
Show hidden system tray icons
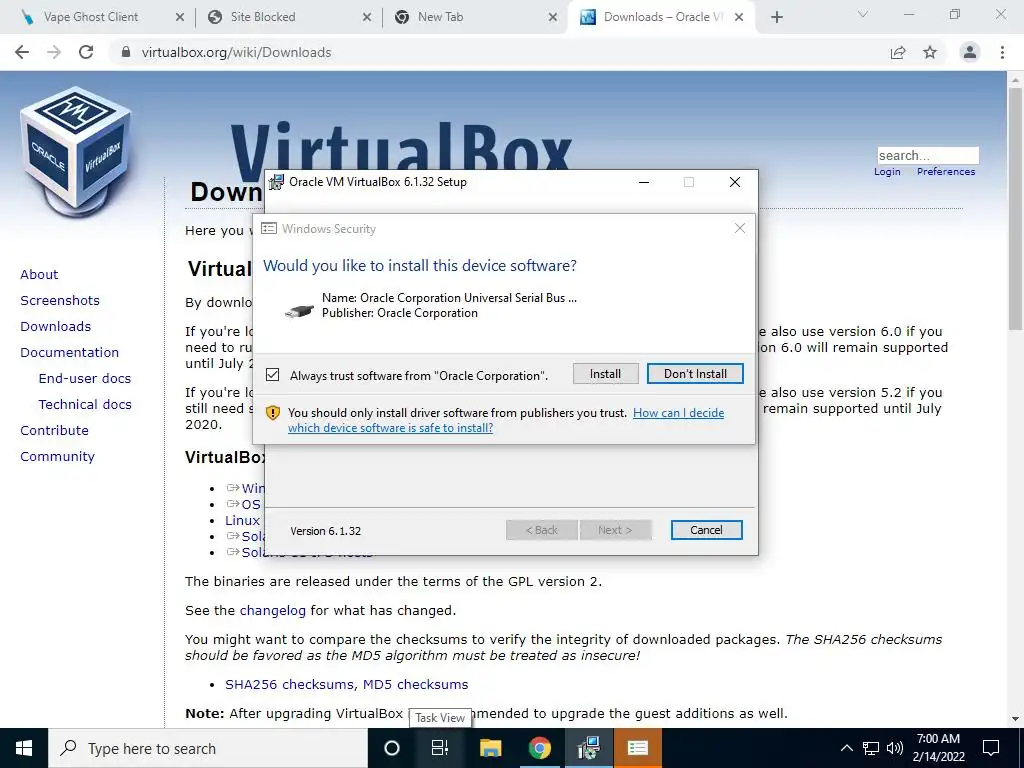coord(846,748)
